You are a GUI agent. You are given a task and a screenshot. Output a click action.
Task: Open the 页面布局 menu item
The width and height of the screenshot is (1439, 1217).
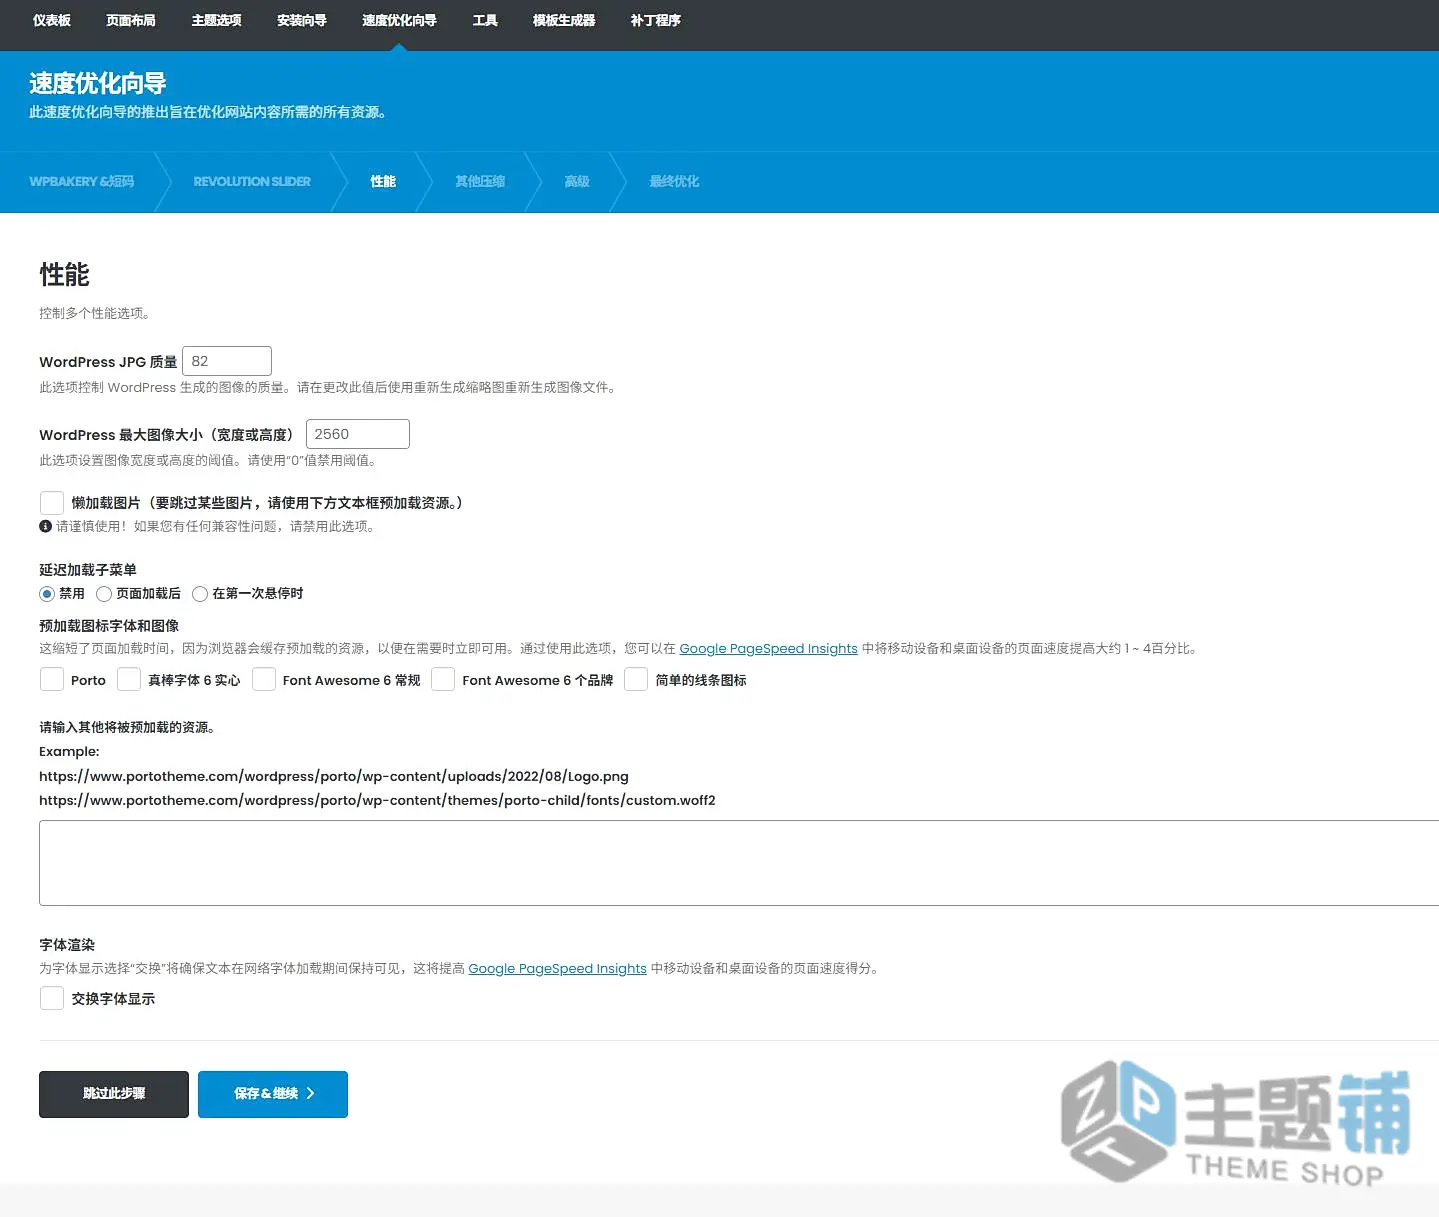[131, 20]
